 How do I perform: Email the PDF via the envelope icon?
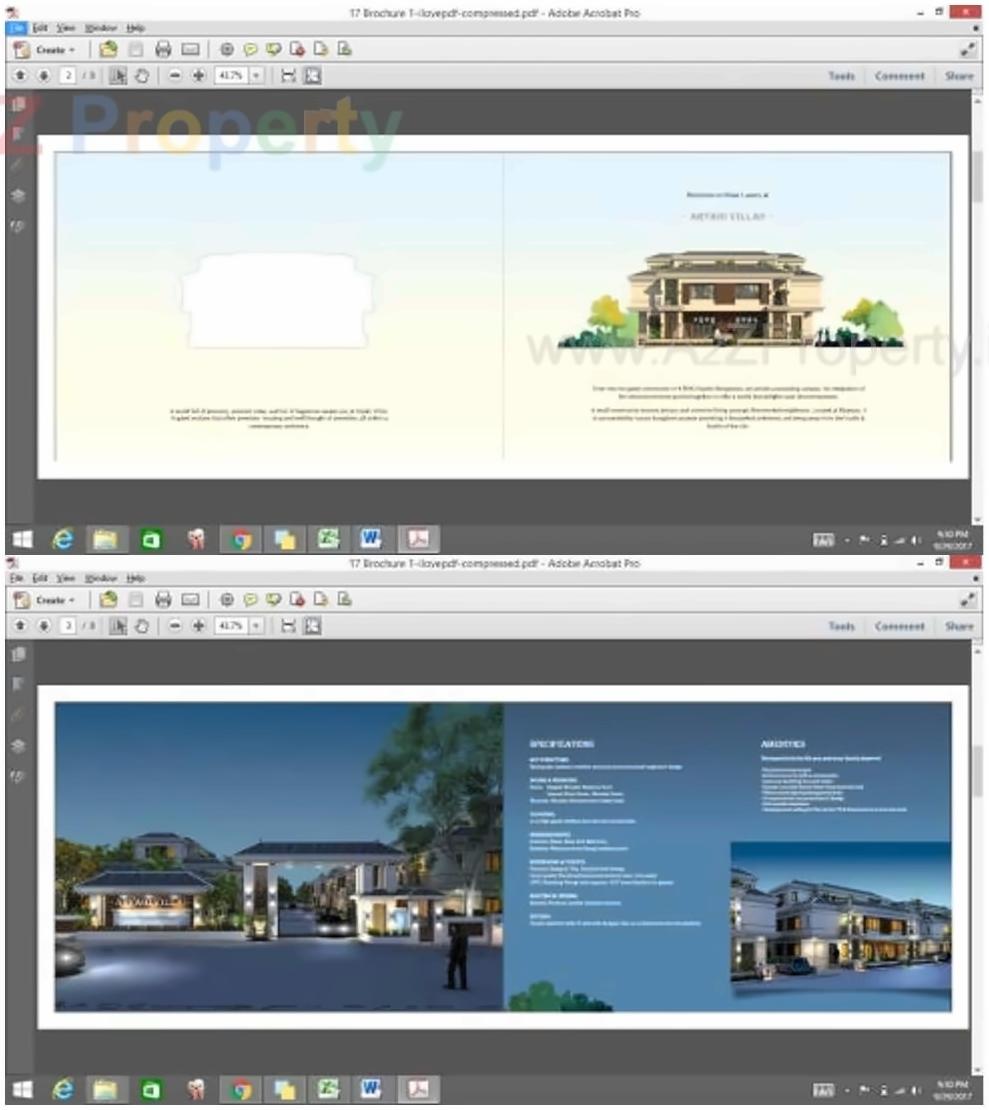(190, 50)
